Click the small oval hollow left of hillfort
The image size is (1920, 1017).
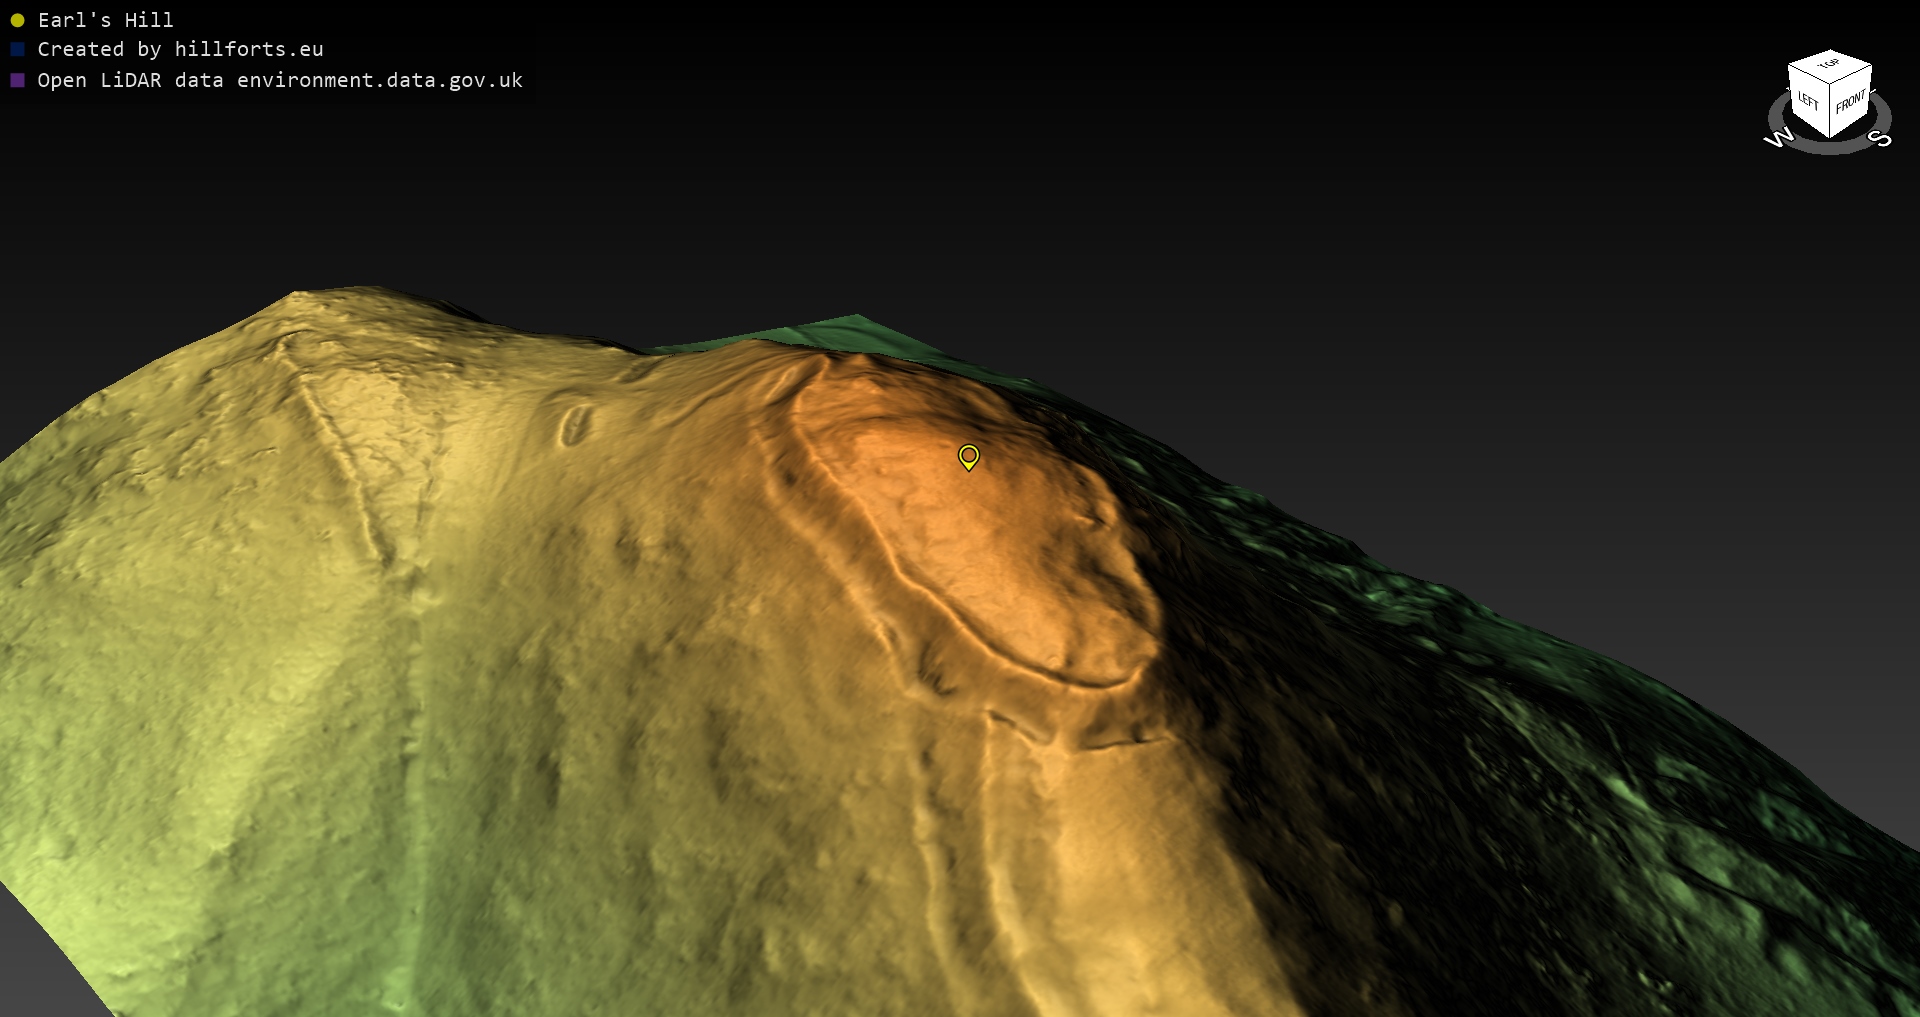tap(576, 424)
